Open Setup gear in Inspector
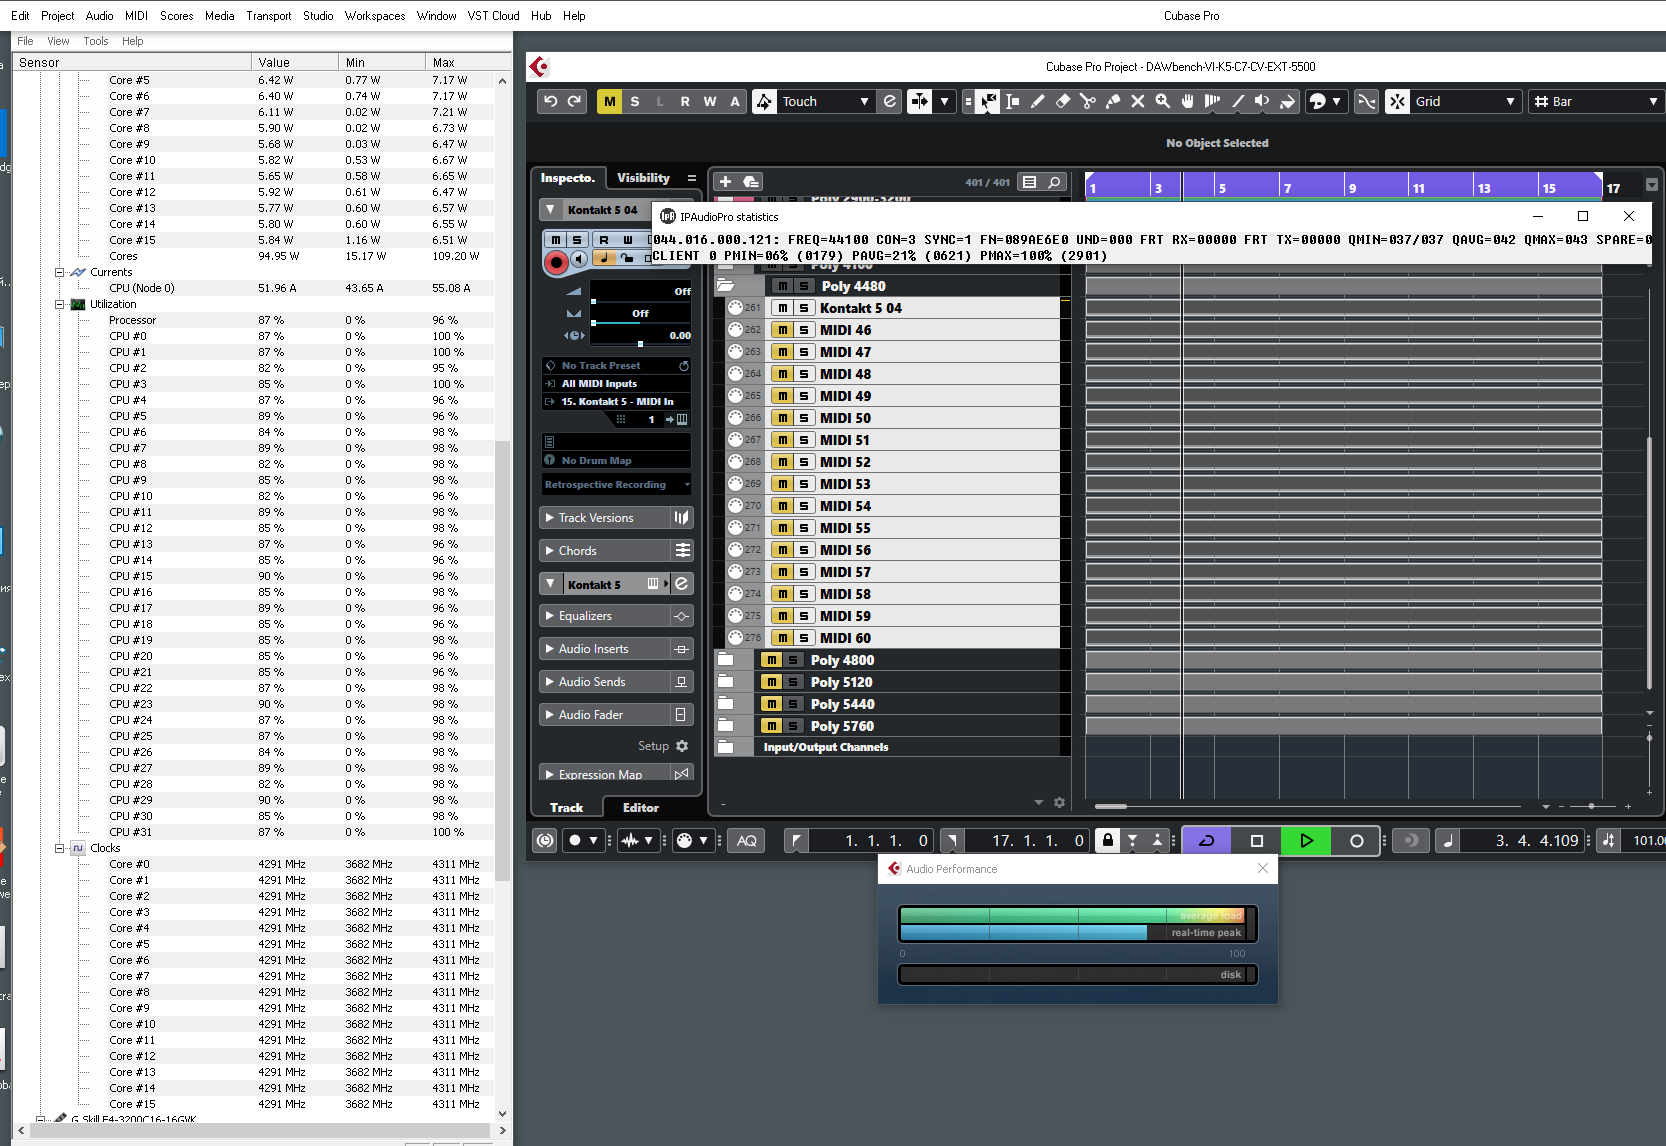The height and width of the screenshot is (1146, 1666). coord(682,746)
